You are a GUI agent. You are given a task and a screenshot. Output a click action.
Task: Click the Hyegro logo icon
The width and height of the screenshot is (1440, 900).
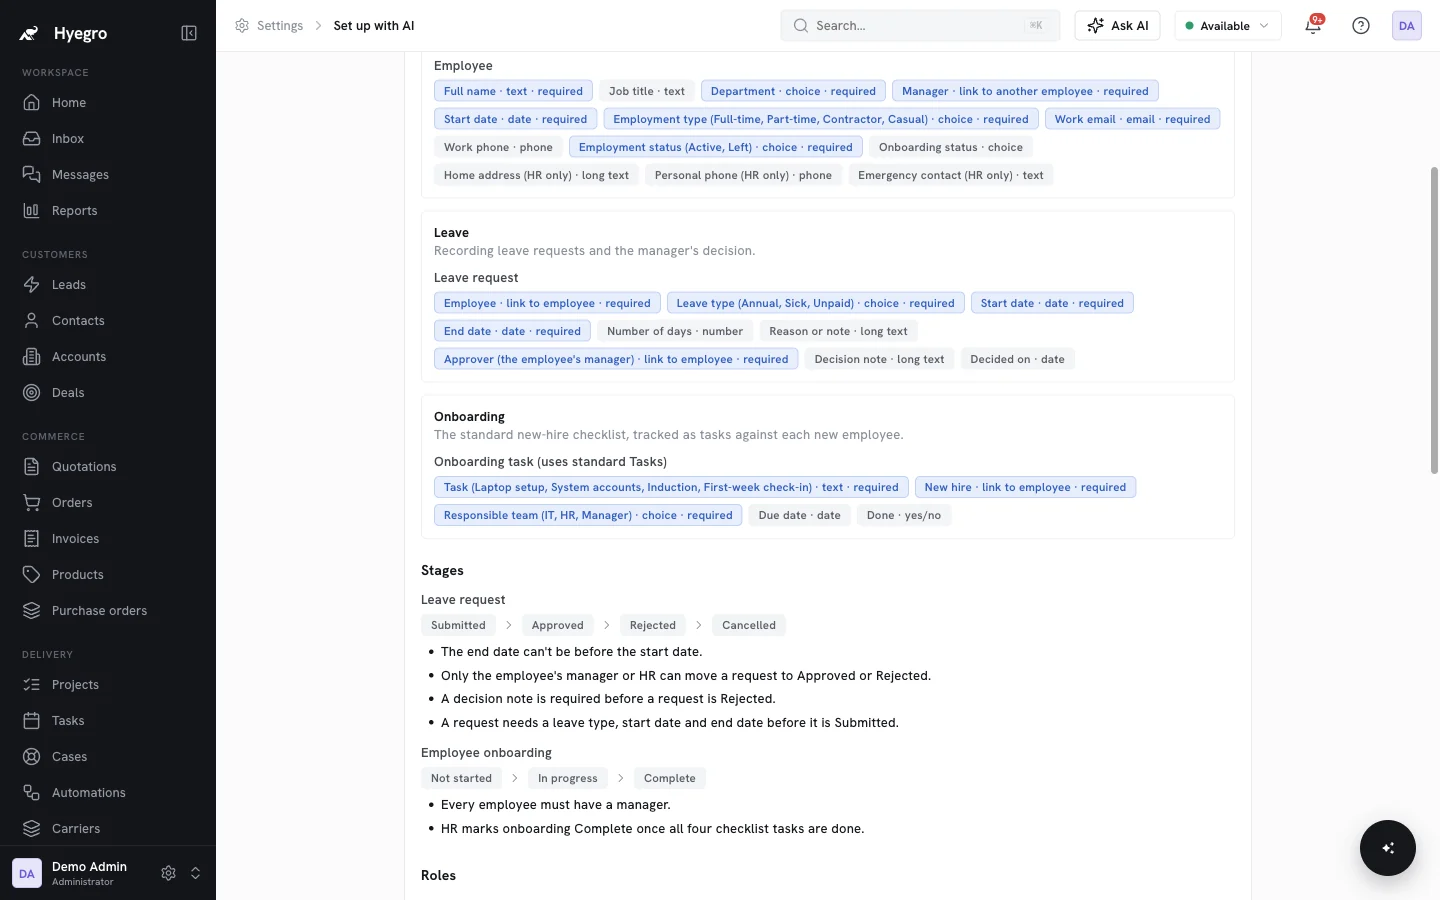point(29,33)
